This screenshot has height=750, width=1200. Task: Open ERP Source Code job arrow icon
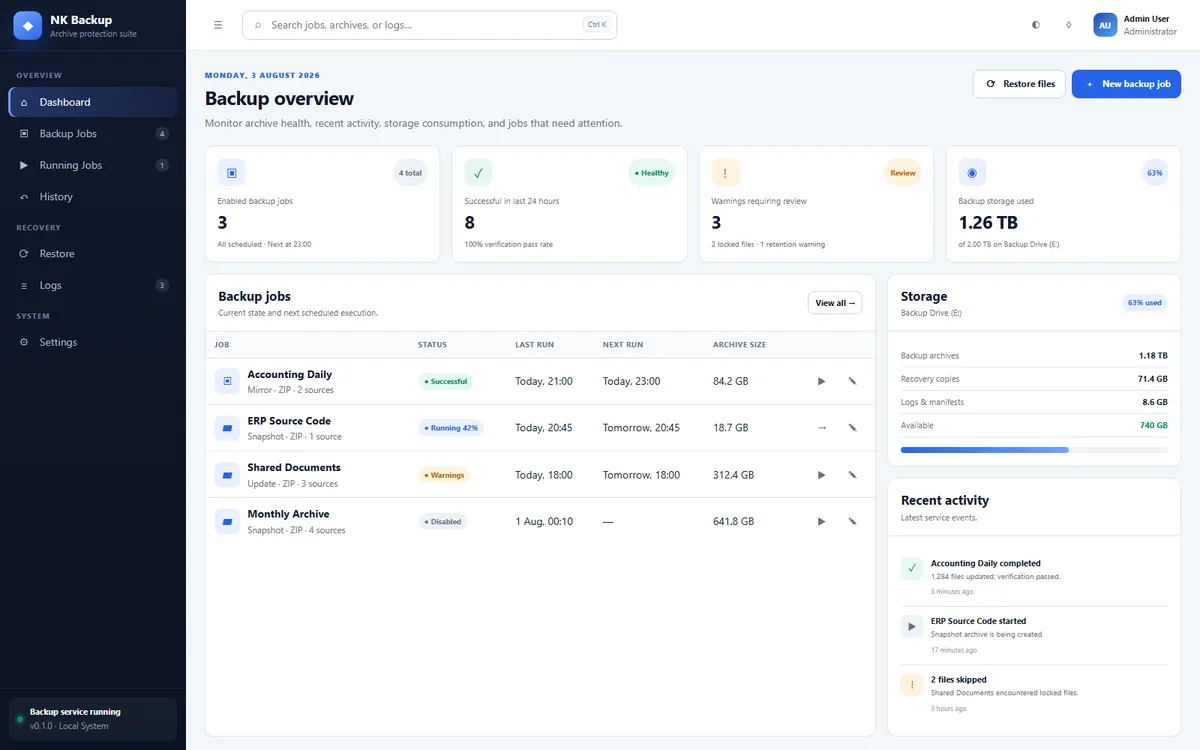coord(822,428)
